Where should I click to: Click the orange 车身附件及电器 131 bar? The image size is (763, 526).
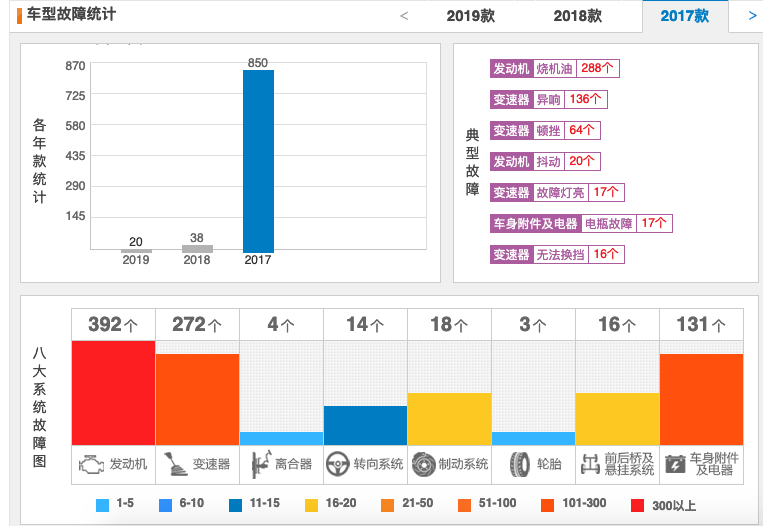(x=702, y=399)
